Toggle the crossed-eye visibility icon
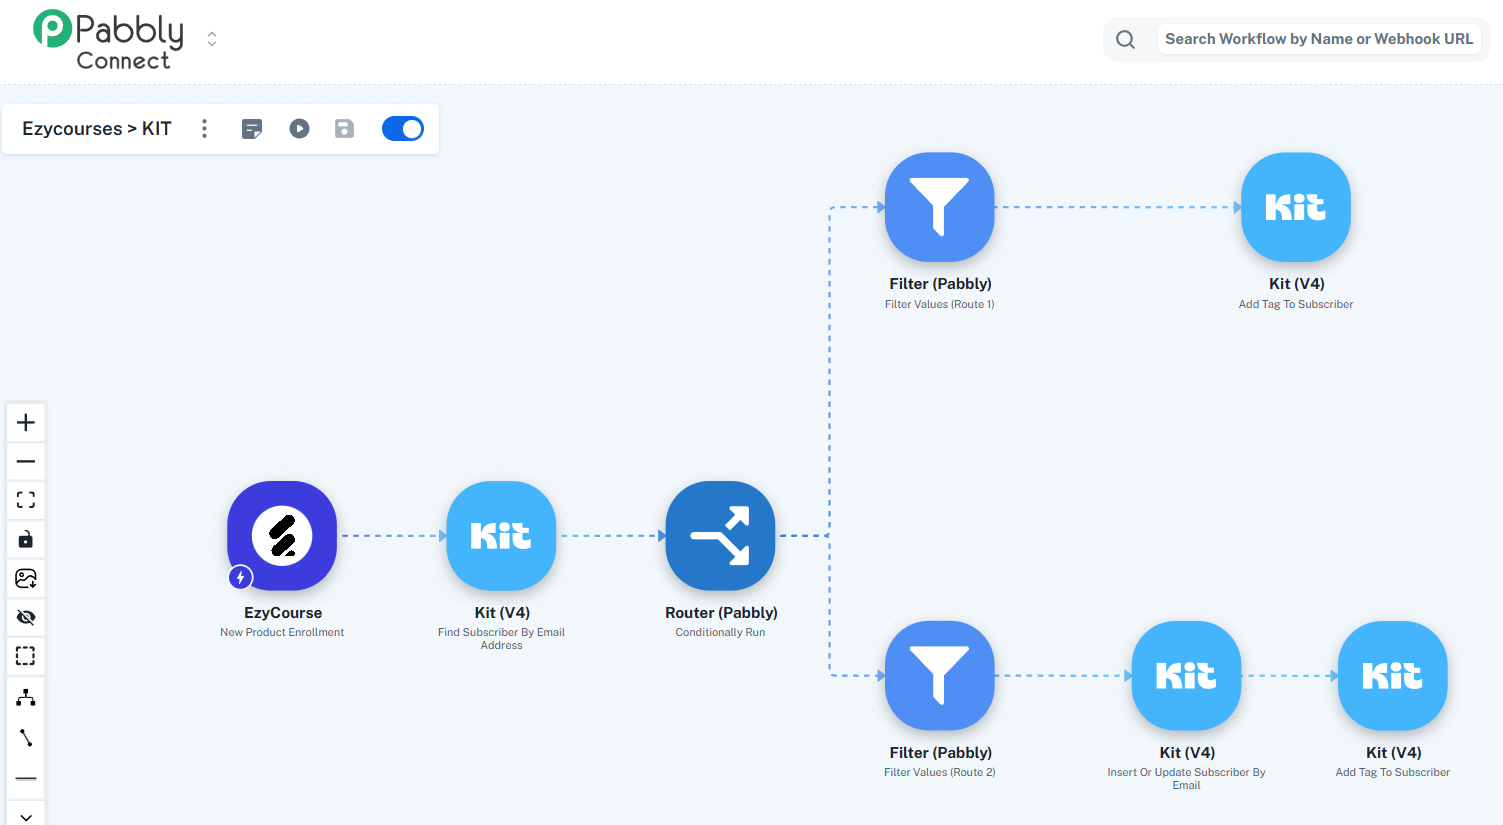Viewport: 1503px width, 825px height. (x=26, y=617)
